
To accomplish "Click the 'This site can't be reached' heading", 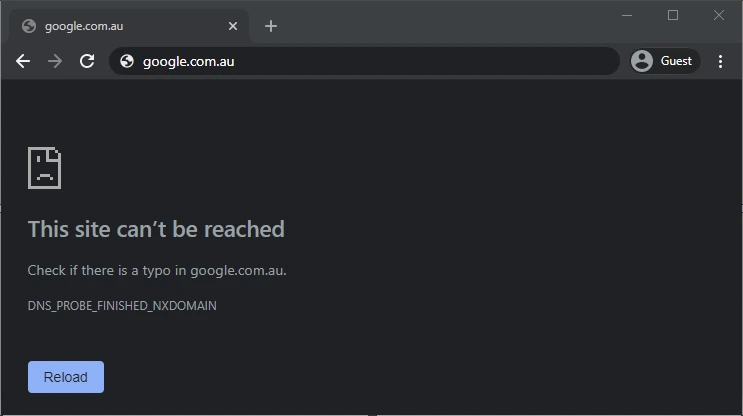I will (156, 229).
